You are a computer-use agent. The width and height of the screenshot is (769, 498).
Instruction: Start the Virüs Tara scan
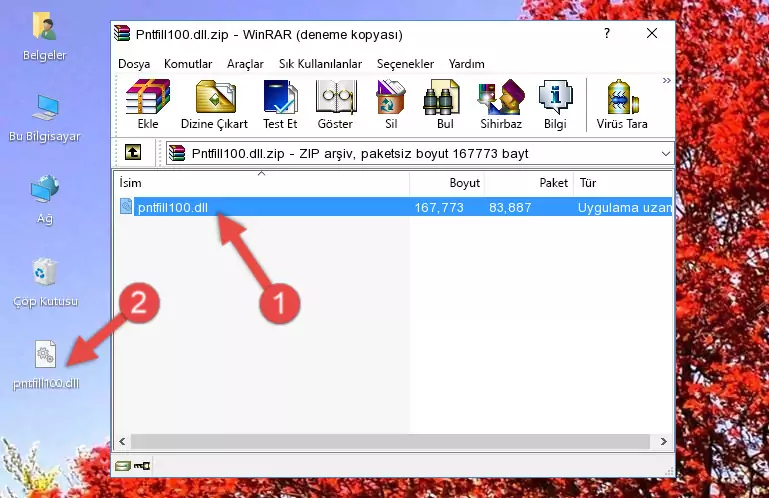pyautogui.click(x=622, y=105)
